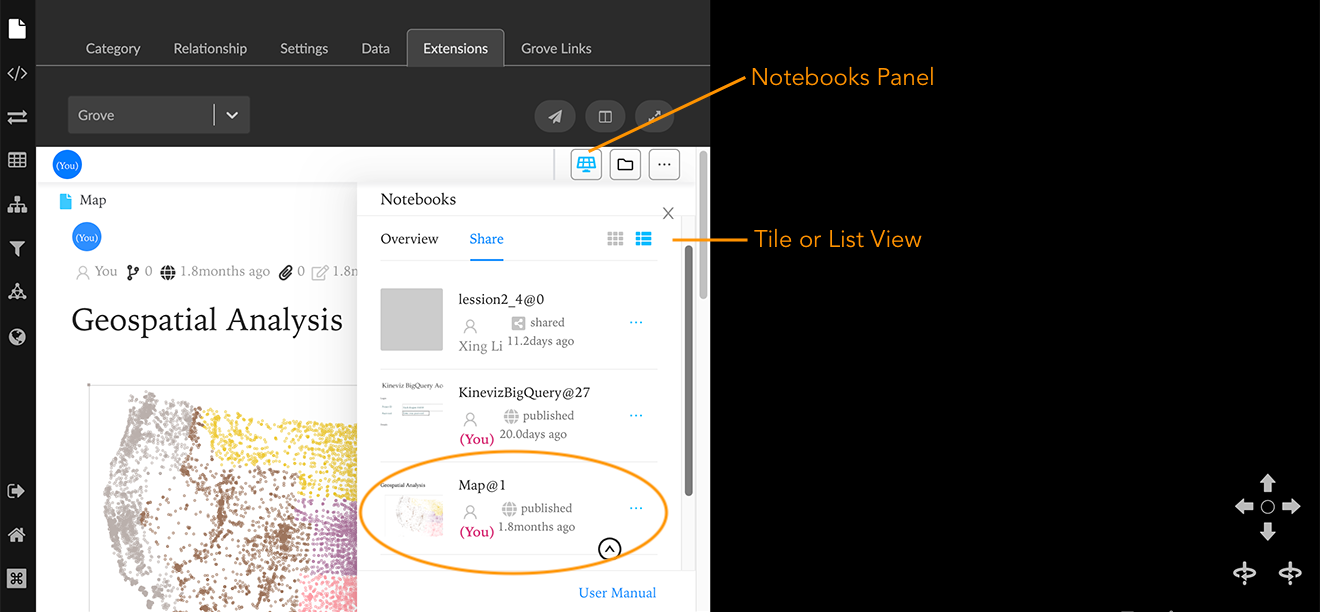Toggle fullscreen with the expand arrows icon
This screenshot has width=1320, height=612.
pyautogui.click(x=654, y=116)
